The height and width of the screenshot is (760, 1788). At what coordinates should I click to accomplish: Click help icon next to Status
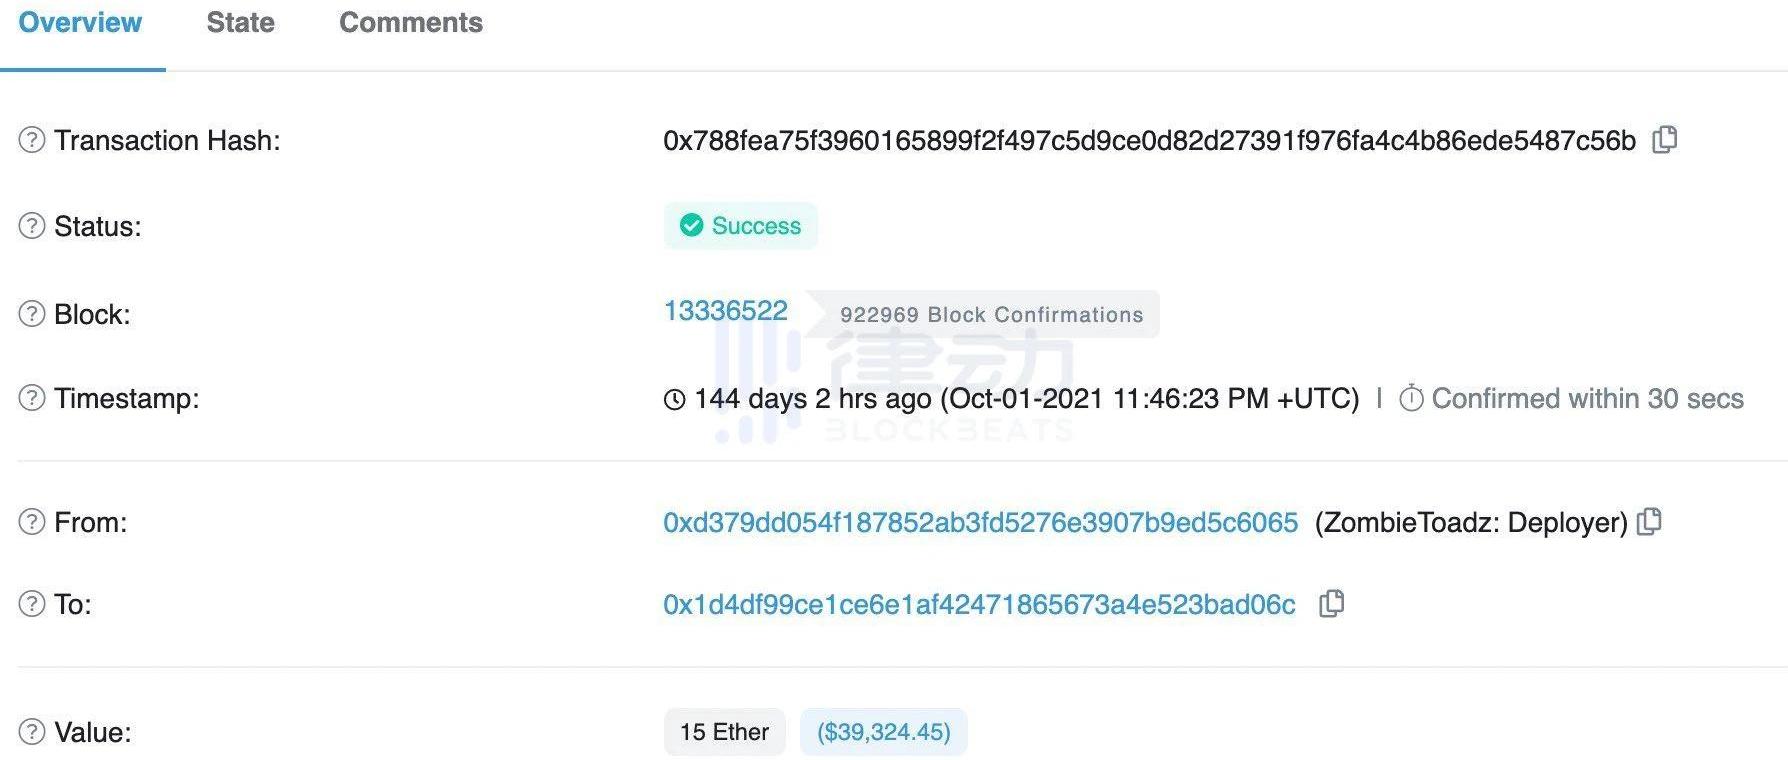(32, 226)
